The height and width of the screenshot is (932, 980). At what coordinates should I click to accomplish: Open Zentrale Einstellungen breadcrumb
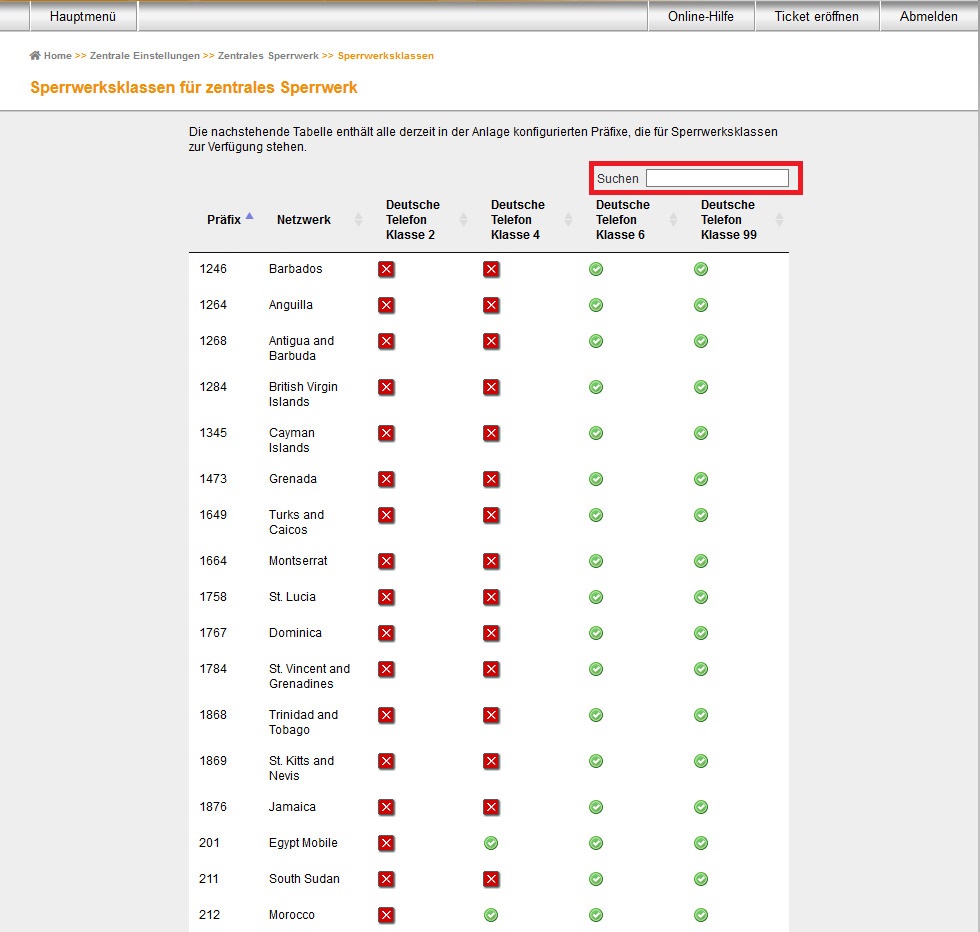point(144,56)
